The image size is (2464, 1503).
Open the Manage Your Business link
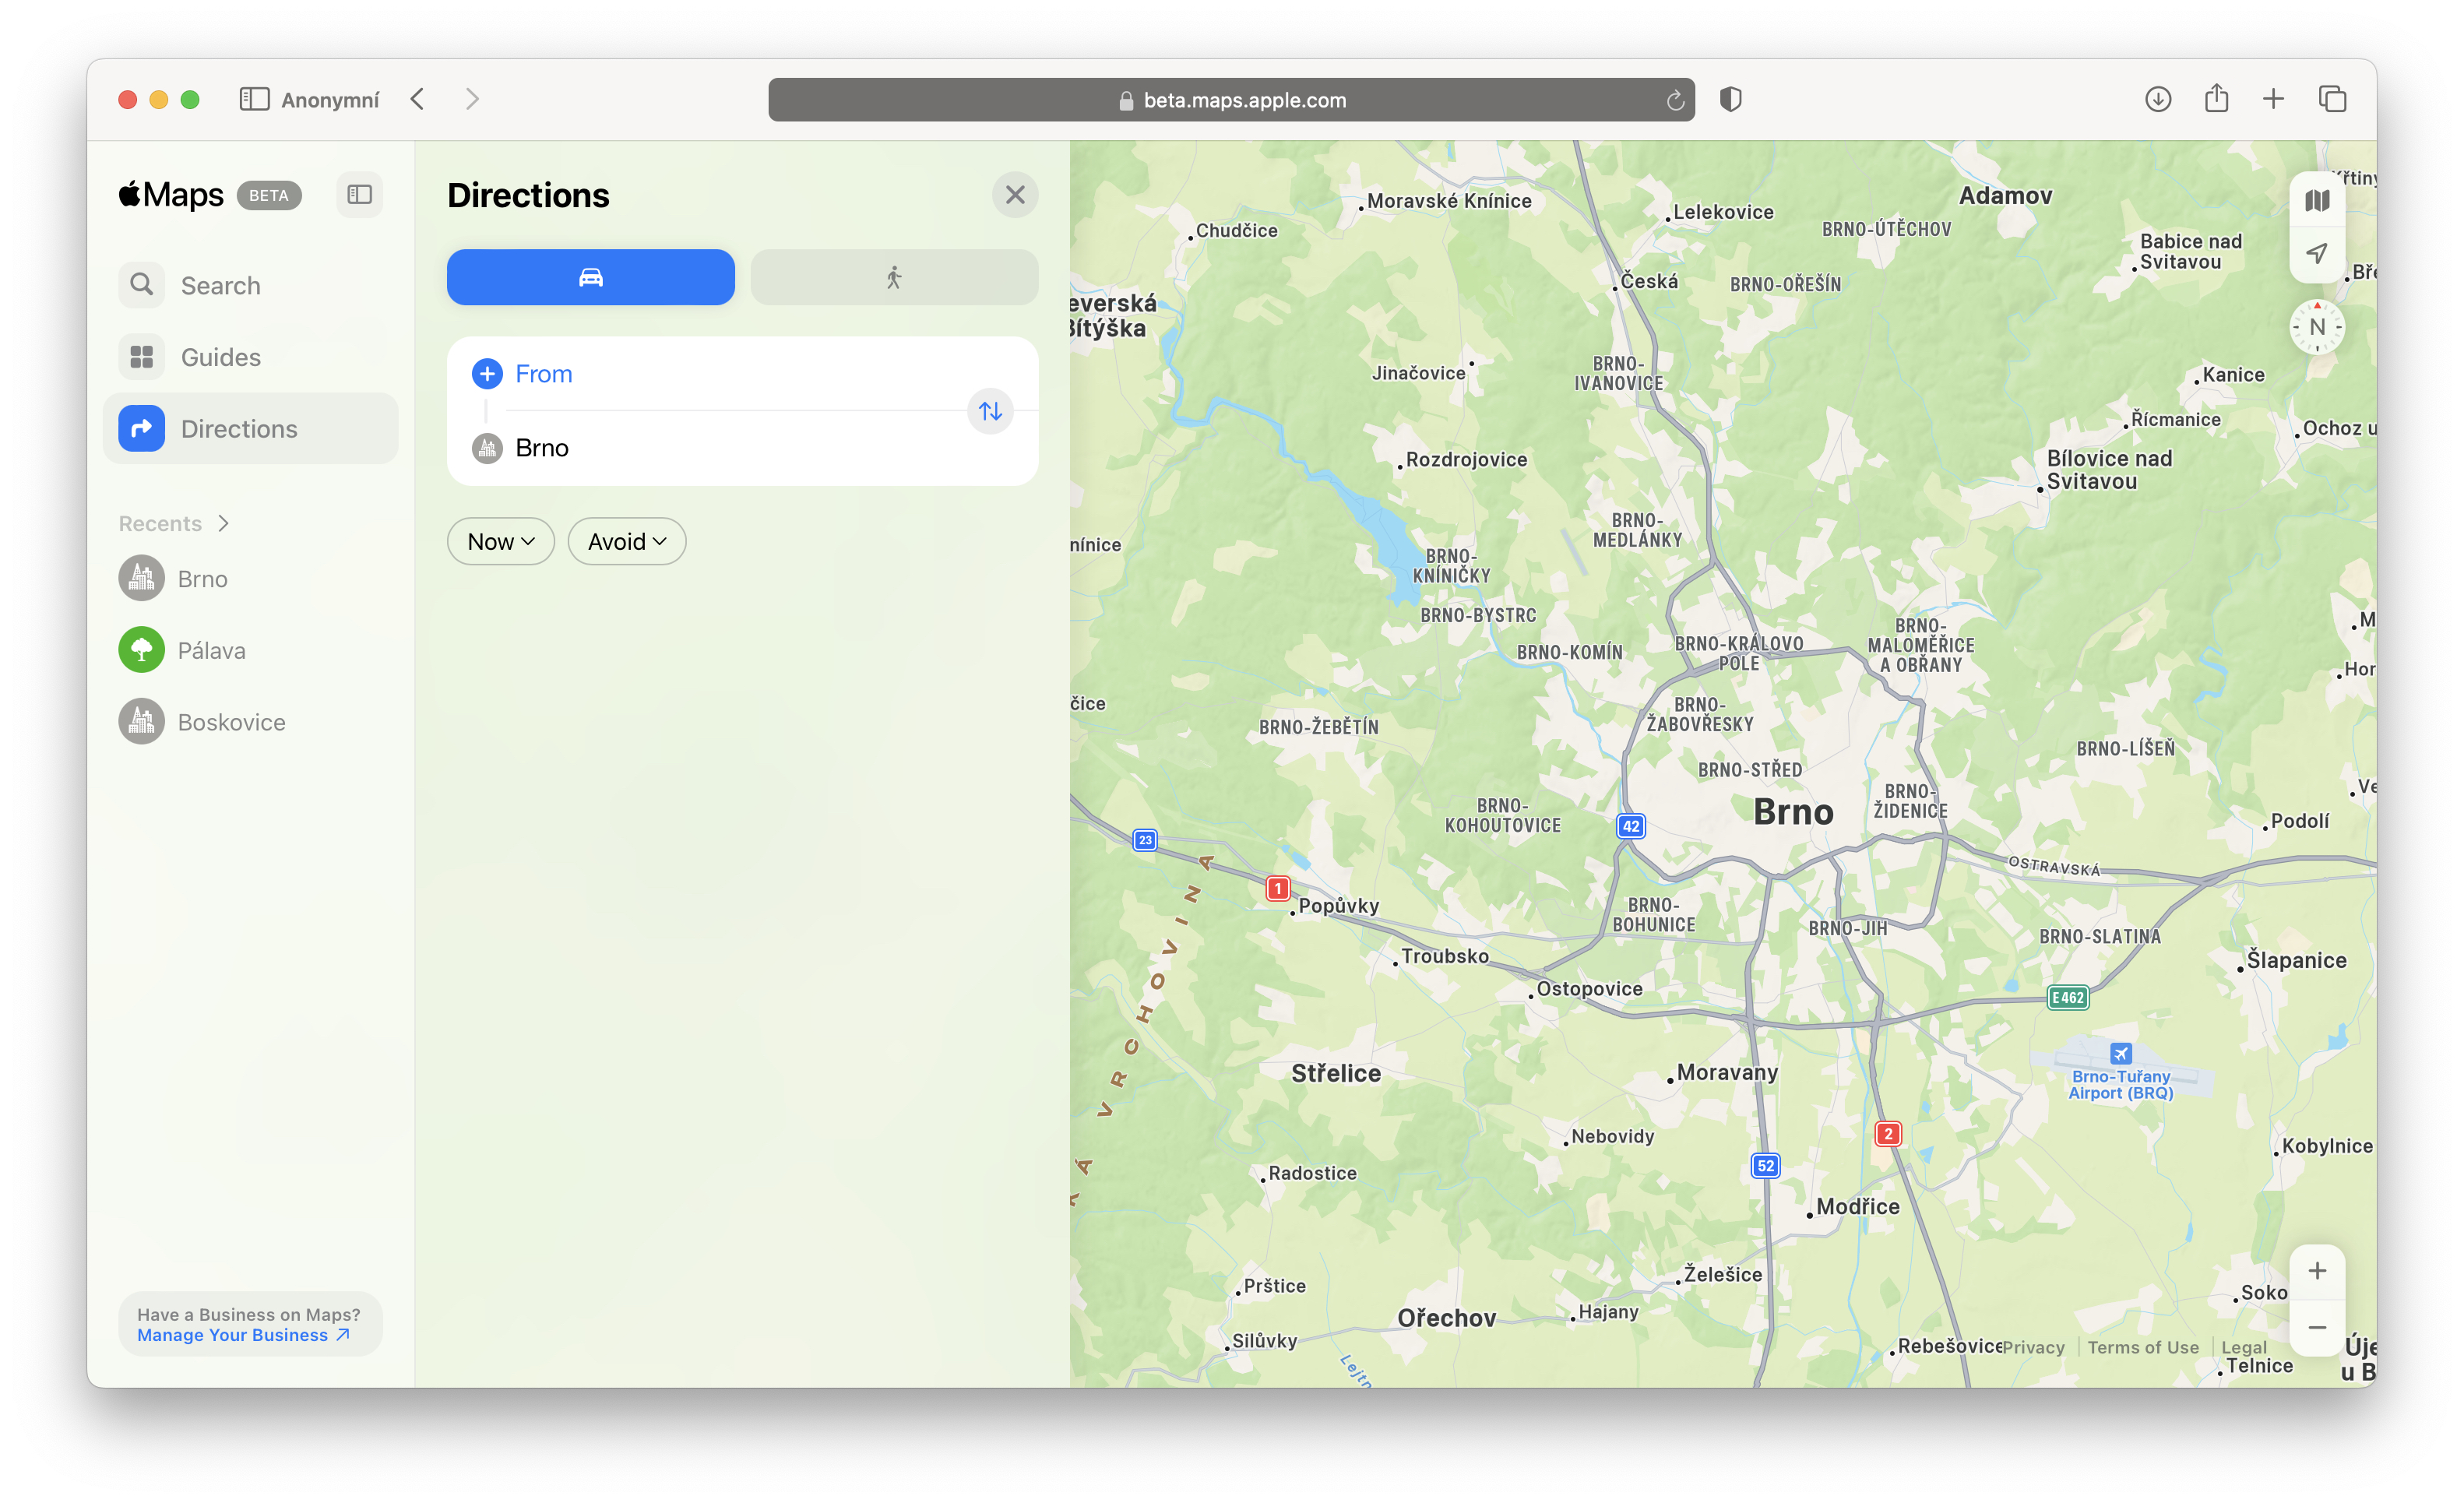click(x=231, y=1334)
